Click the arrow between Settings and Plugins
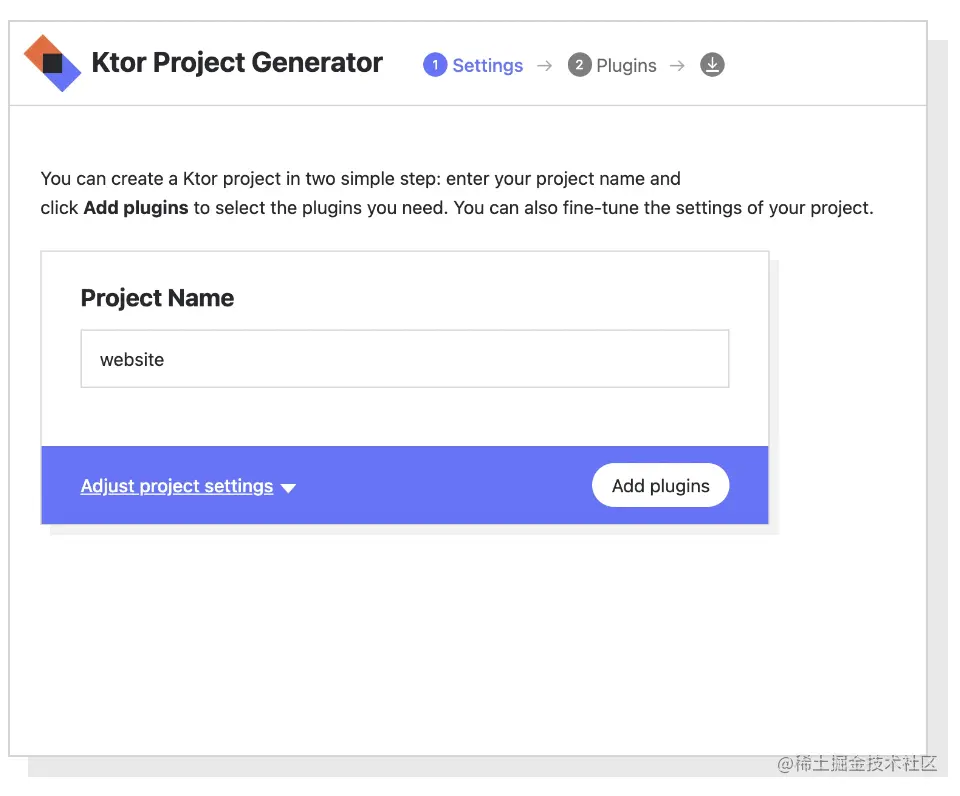960x796 pixels. [544, 66]
